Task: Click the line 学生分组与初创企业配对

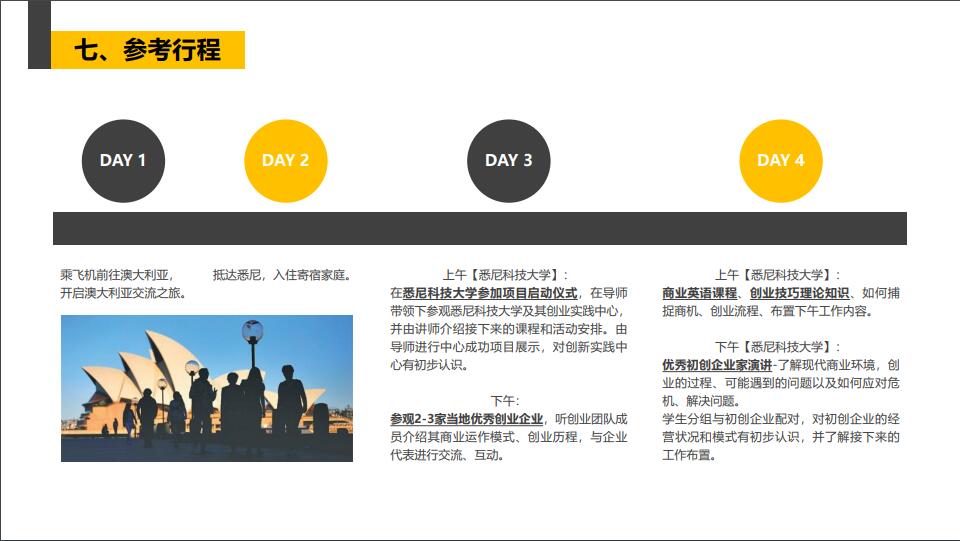Action: (x=731, y=419)
